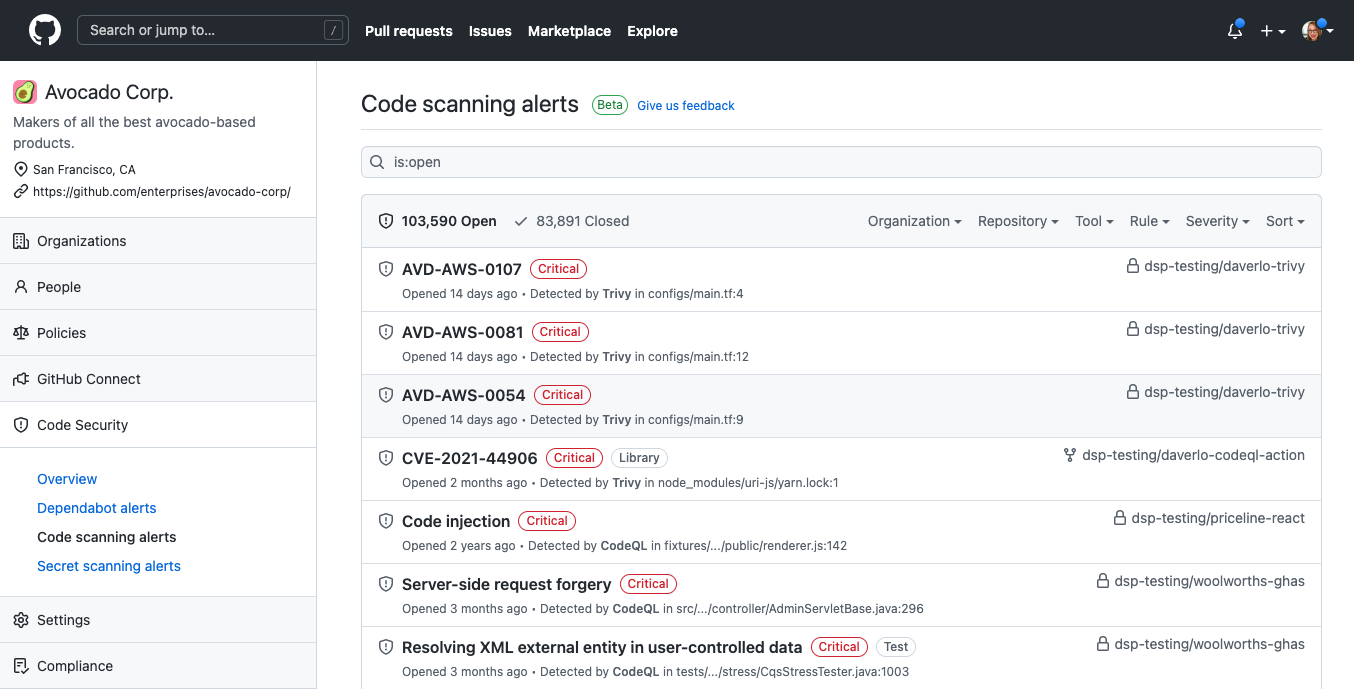The height and width of the screenshot is (689, 1354).
Task: Click the GitHub logo icon
Action: 44,30
